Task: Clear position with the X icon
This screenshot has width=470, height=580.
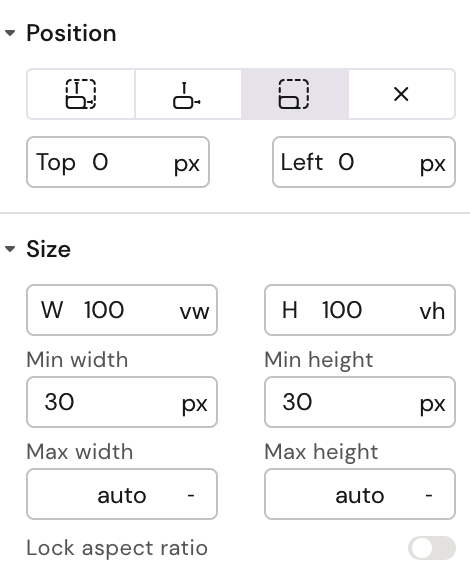Action: click(401, 94)
